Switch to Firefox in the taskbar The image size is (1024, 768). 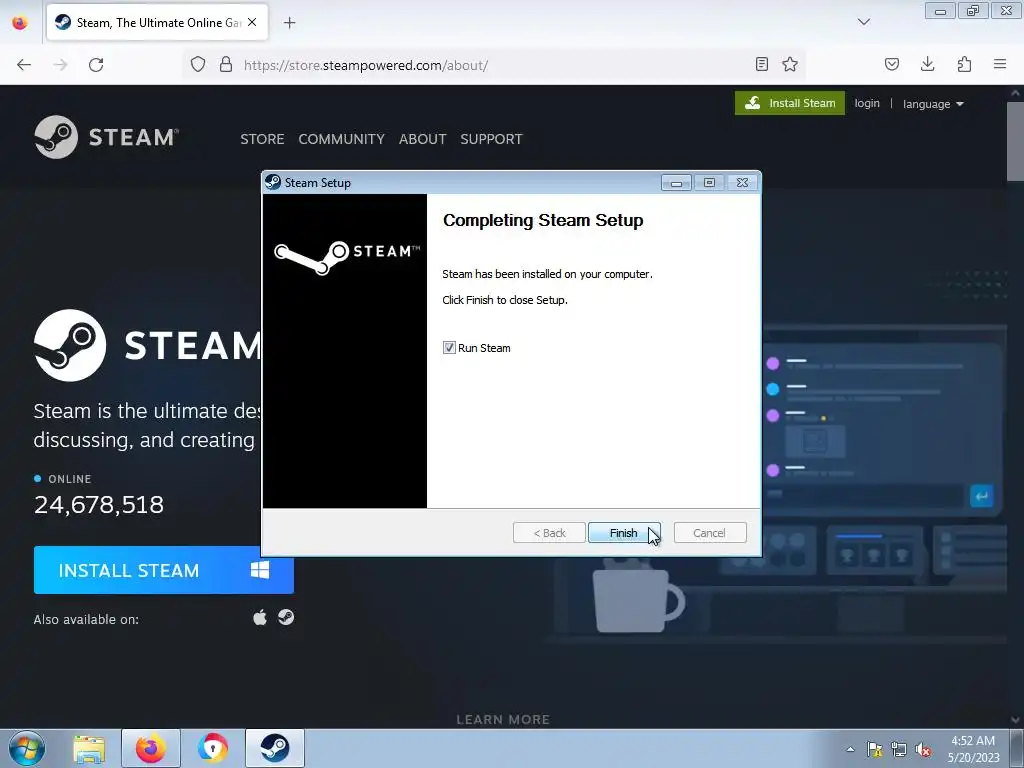point(151,748)
